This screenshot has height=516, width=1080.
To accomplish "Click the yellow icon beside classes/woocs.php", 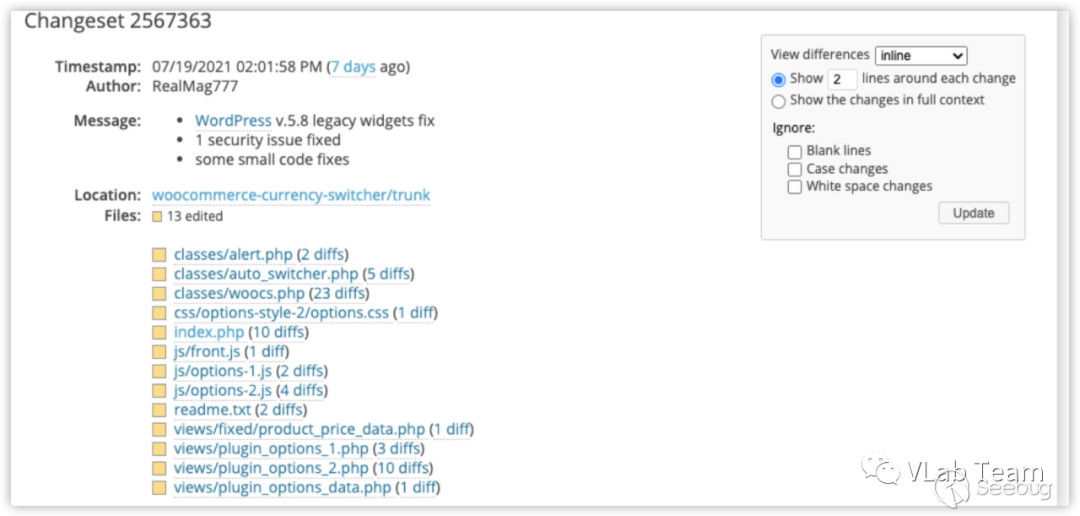I will coord(158,294).
